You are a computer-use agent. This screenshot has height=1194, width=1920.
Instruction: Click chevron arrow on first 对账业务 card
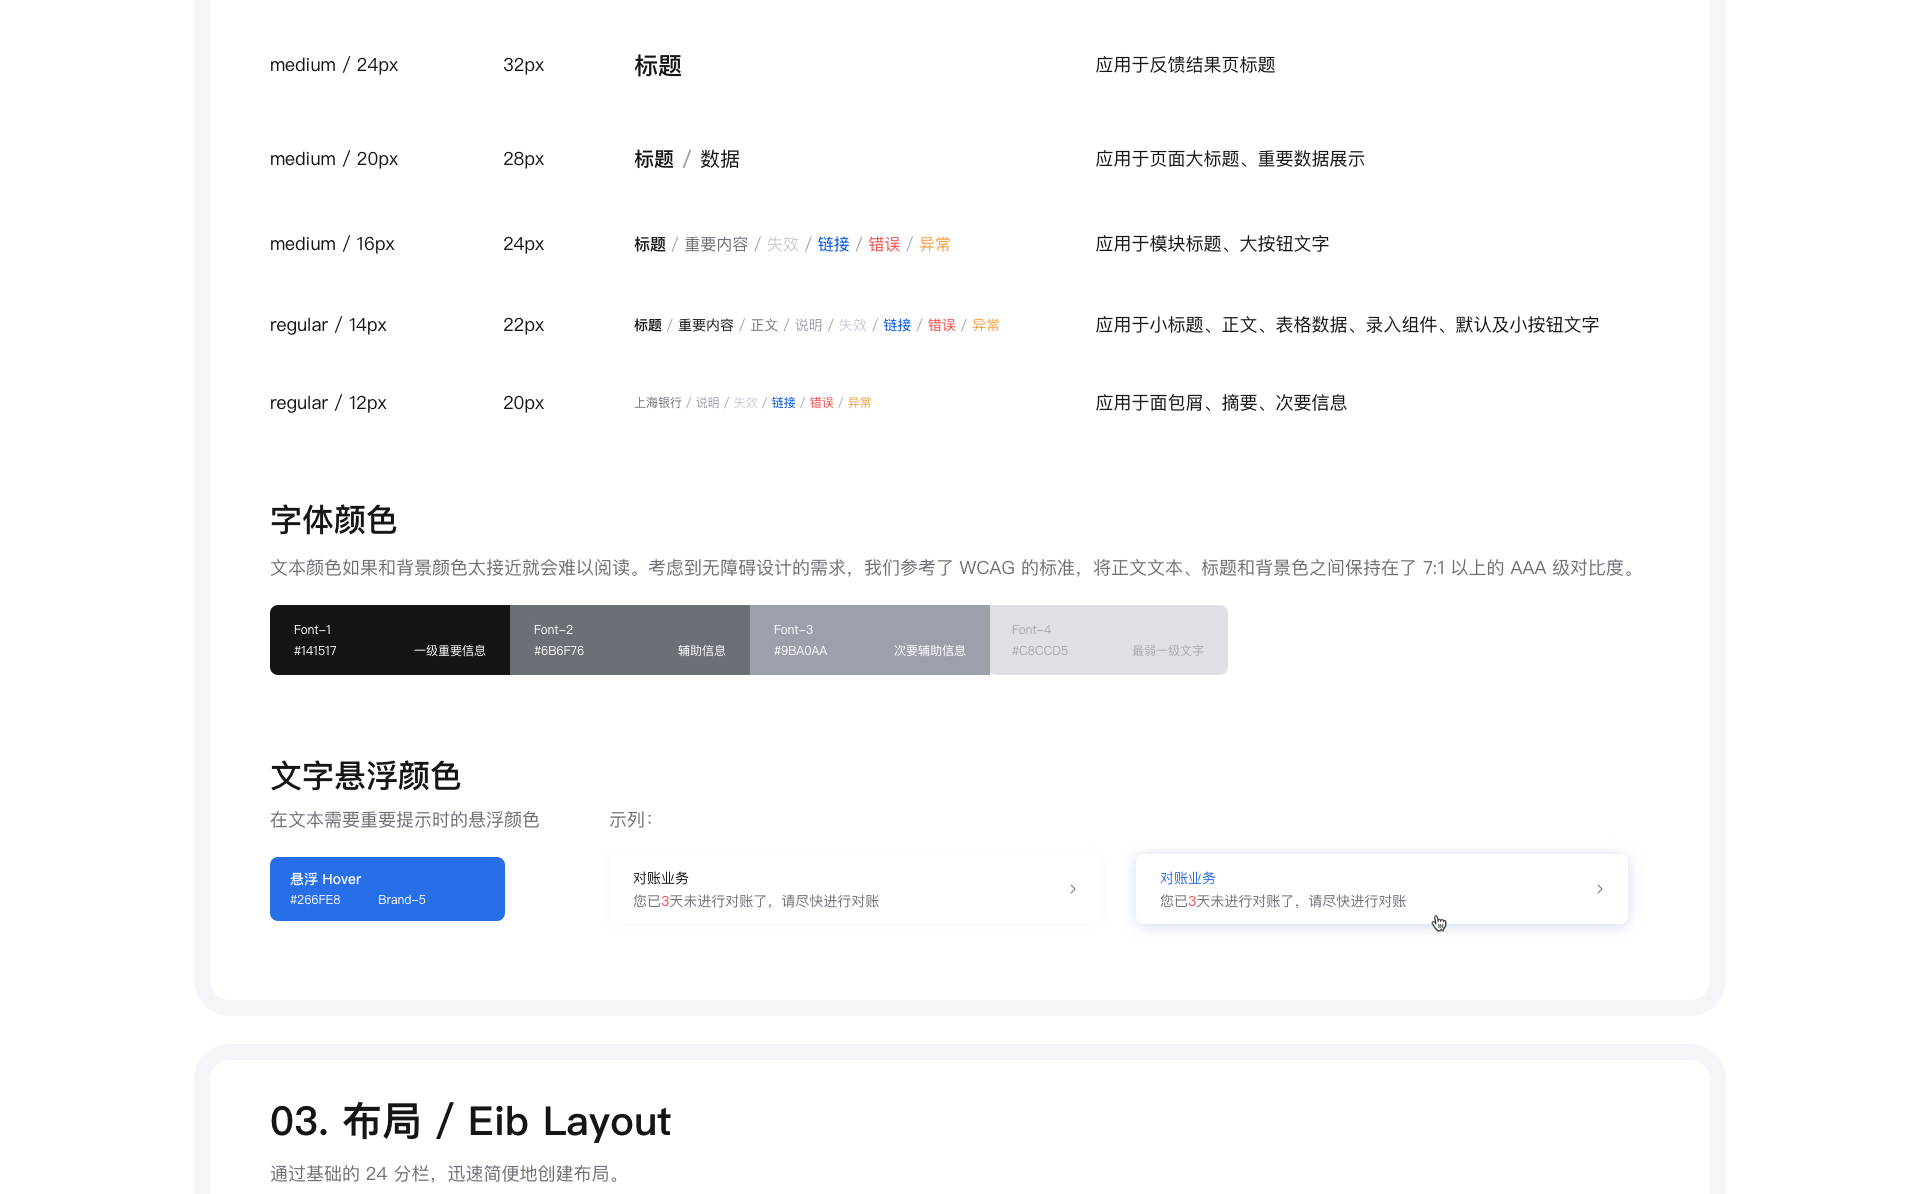click(x=1072, y=889)
